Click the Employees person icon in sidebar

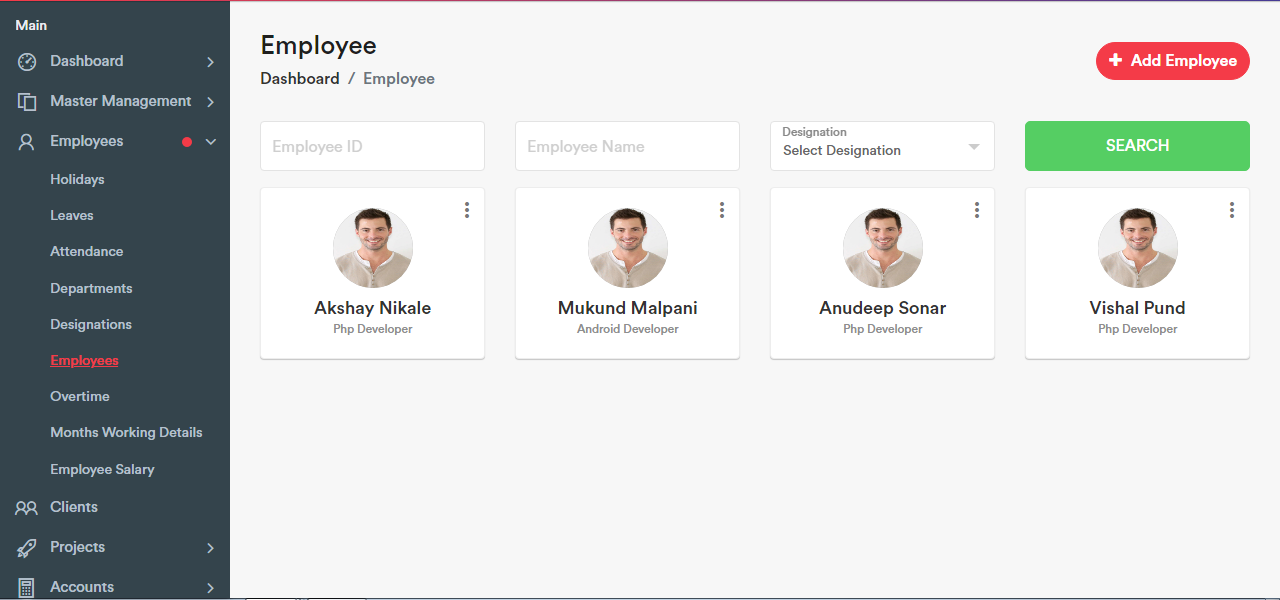[x=27, y=142]
